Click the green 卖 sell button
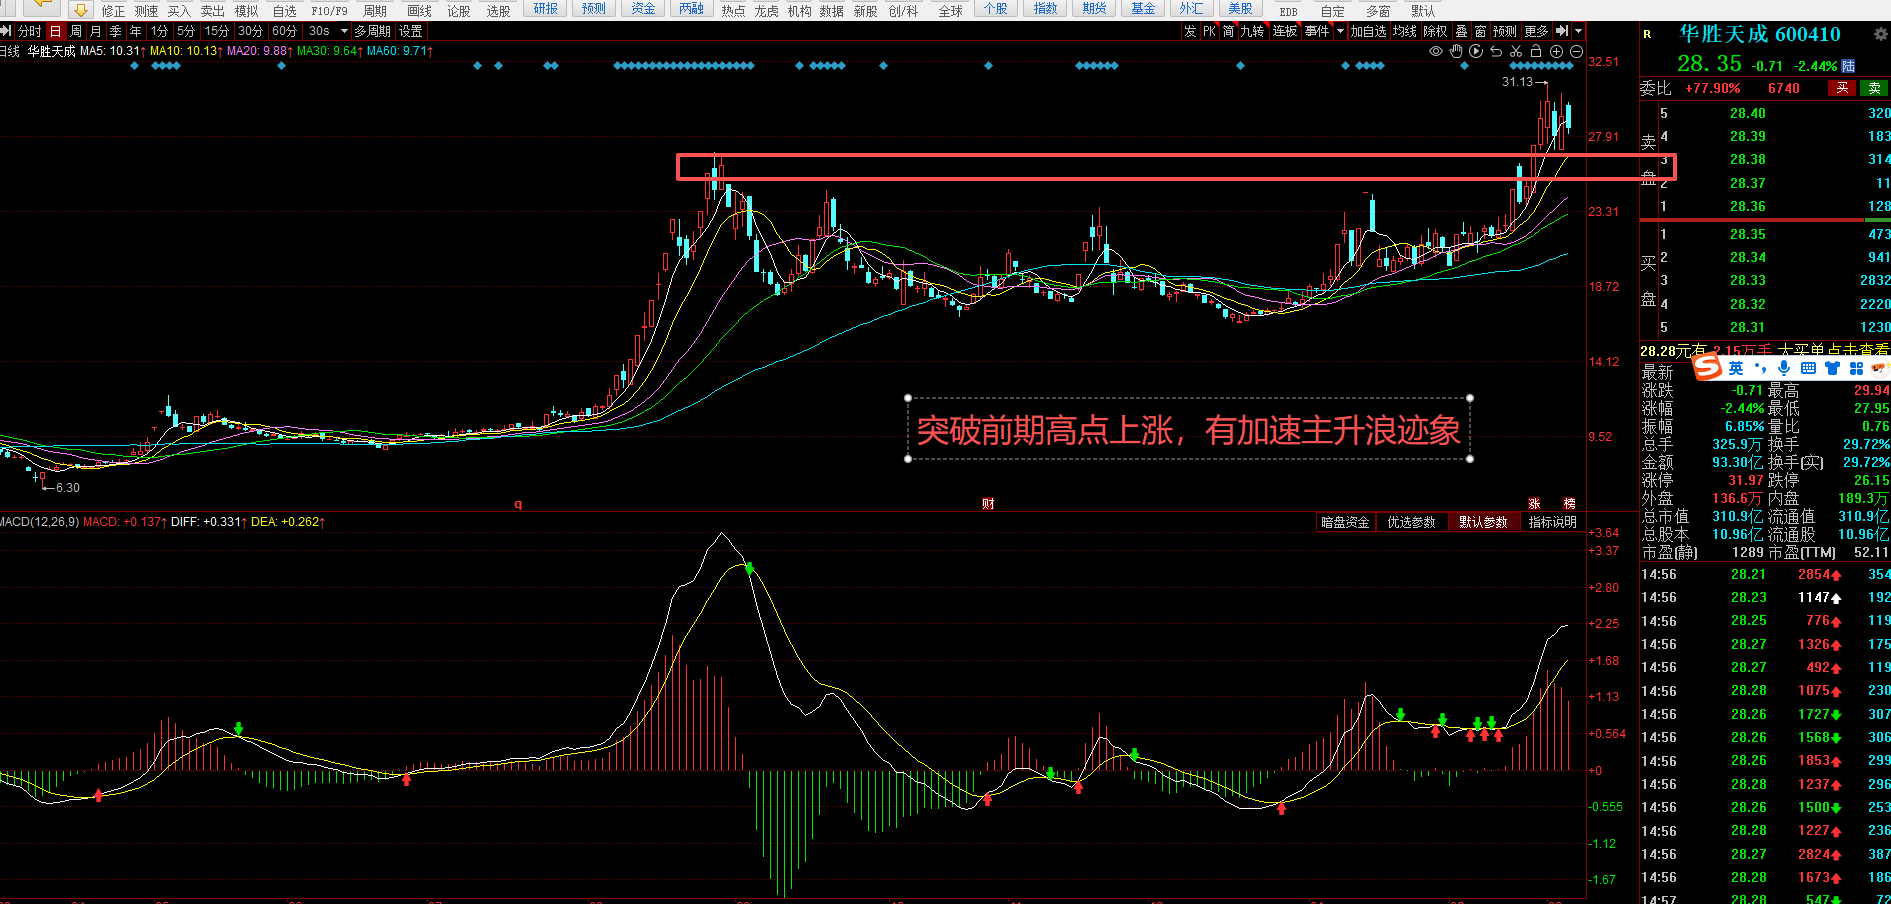 (1875, 88)
